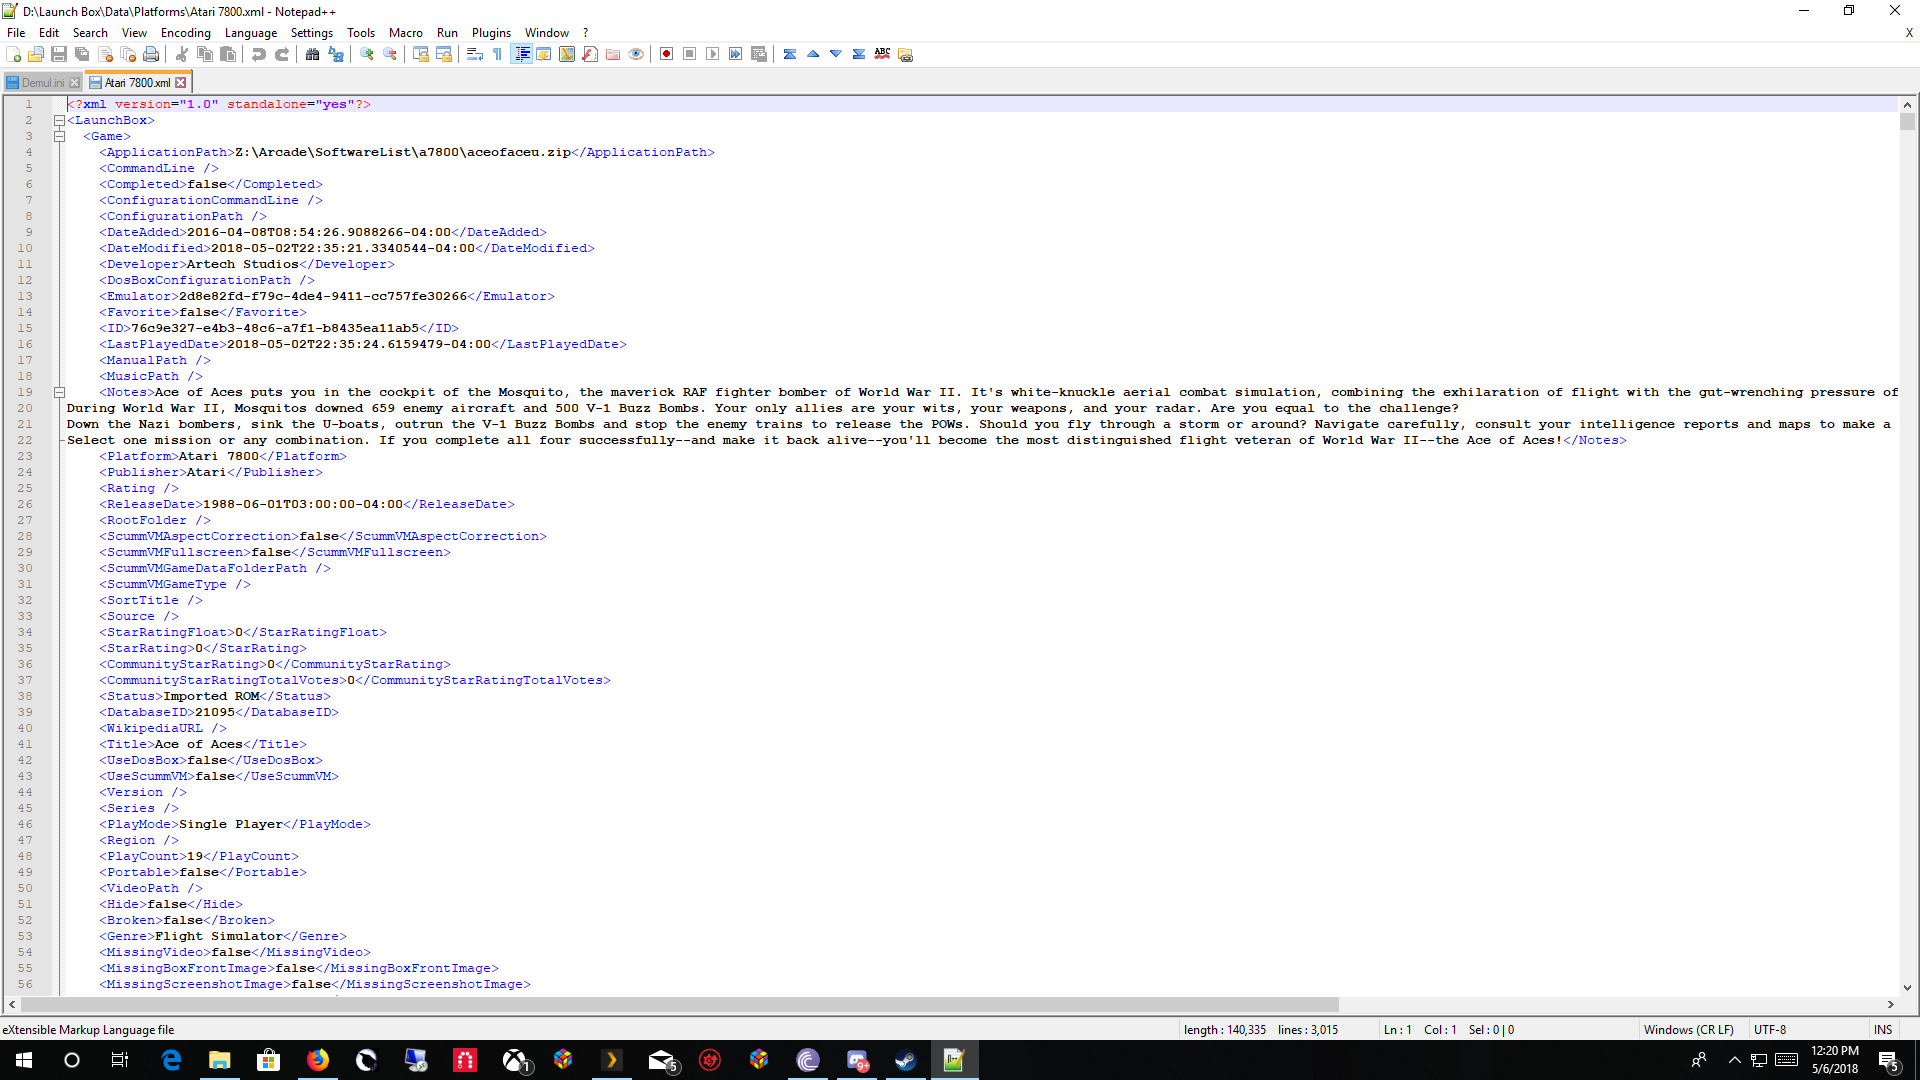Toggle synchronize vertical scrolling icon
The width and height of the screenshot is (1920, 1080).
[421, 54]
